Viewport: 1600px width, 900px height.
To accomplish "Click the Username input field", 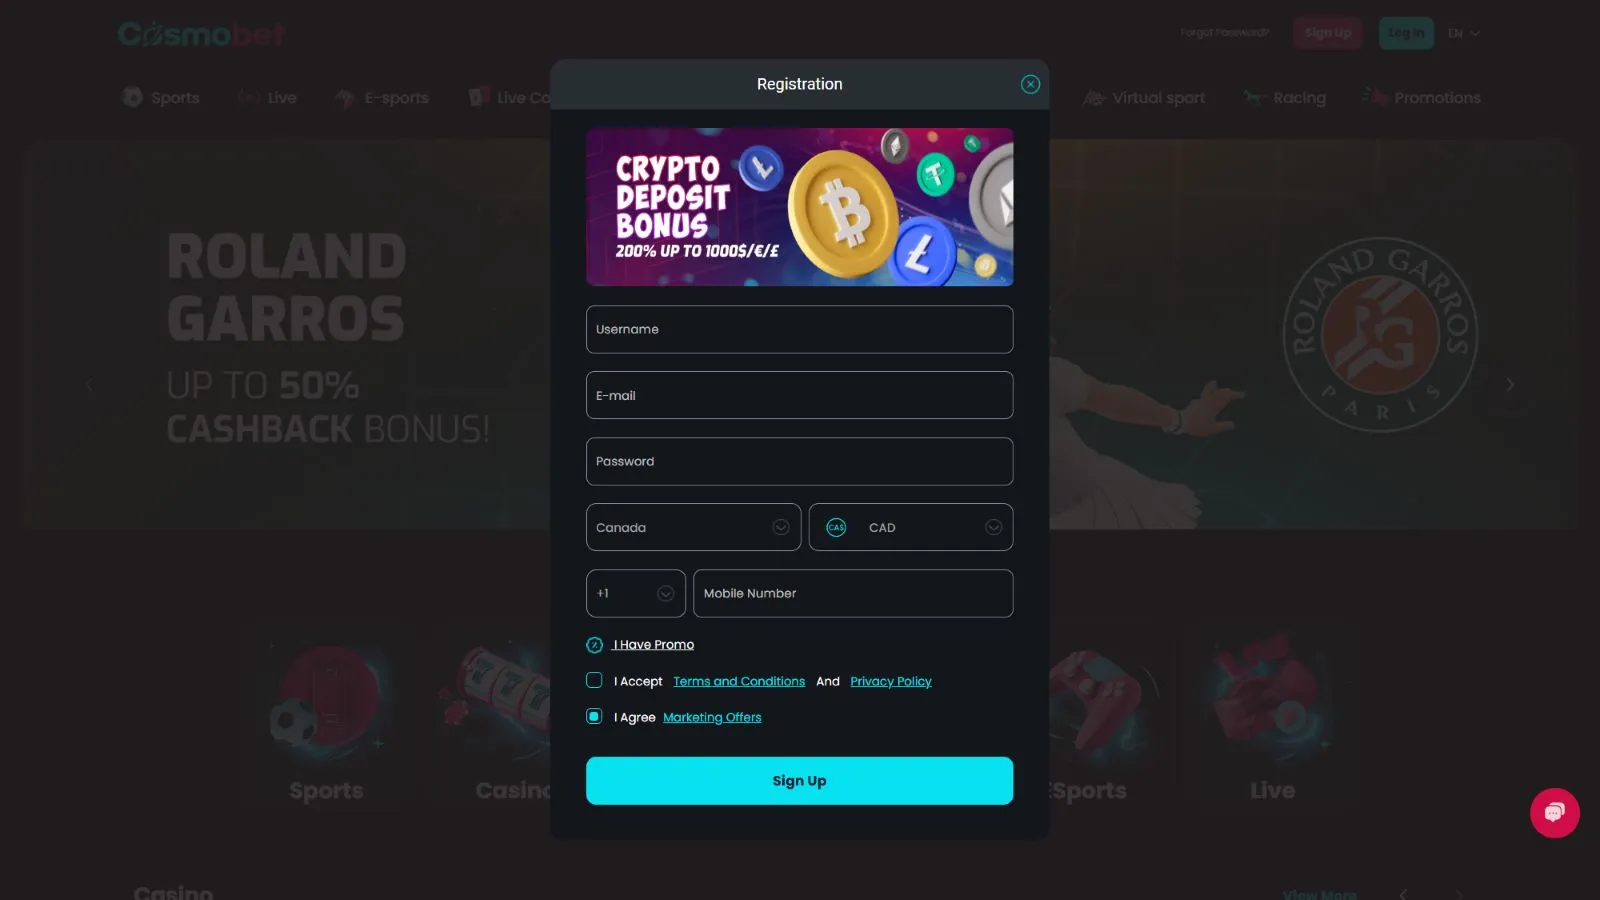I will pos(799,329).
